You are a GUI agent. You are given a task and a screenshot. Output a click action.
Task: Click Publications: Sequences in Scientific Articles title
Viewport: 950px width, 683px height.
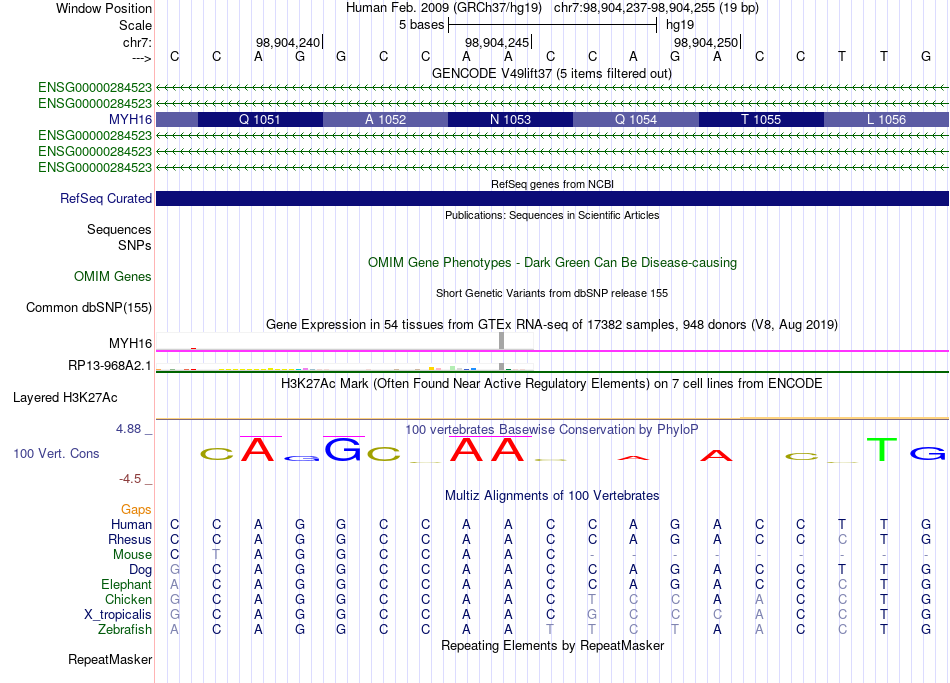coord(552,215)
